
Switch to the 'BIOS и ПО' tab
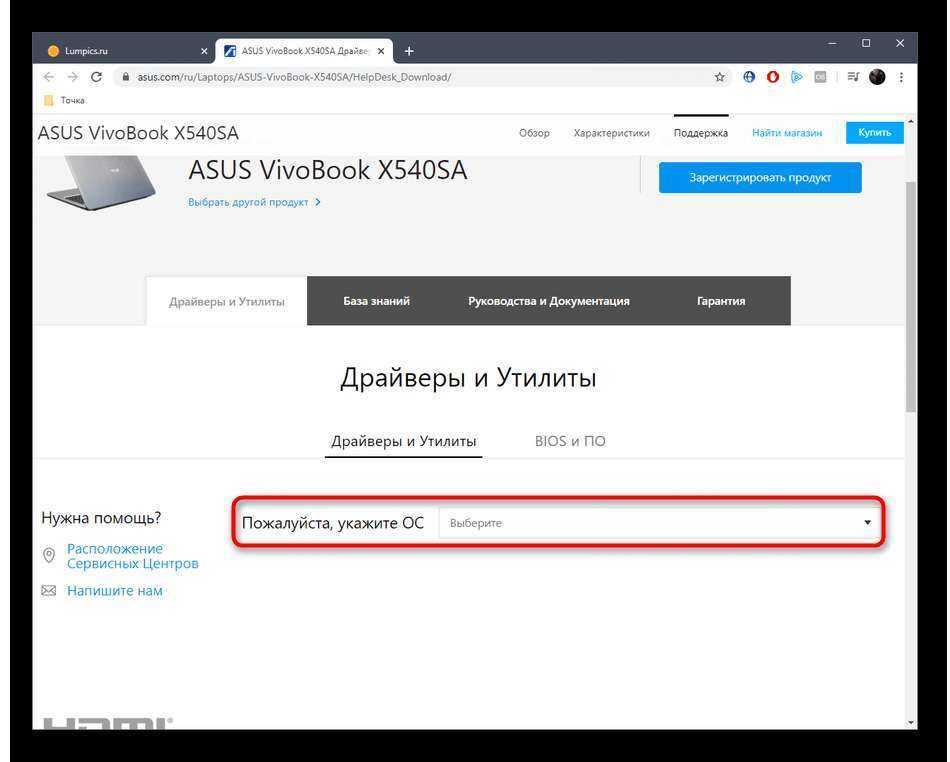point(570,441)
